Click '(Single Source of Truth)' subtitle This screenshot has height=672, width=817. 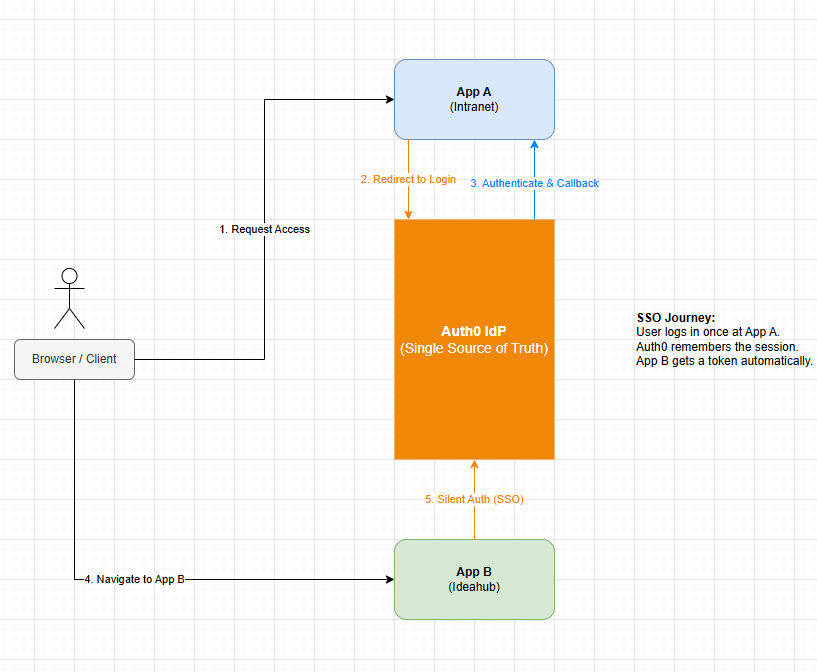coord(474,349)
